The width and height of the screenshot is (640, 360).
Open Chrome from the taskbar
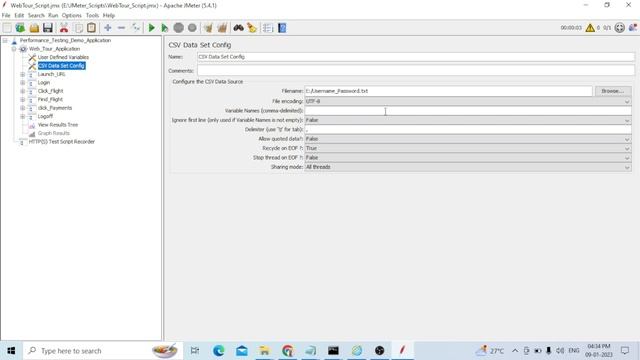click(x=288, y=351)
